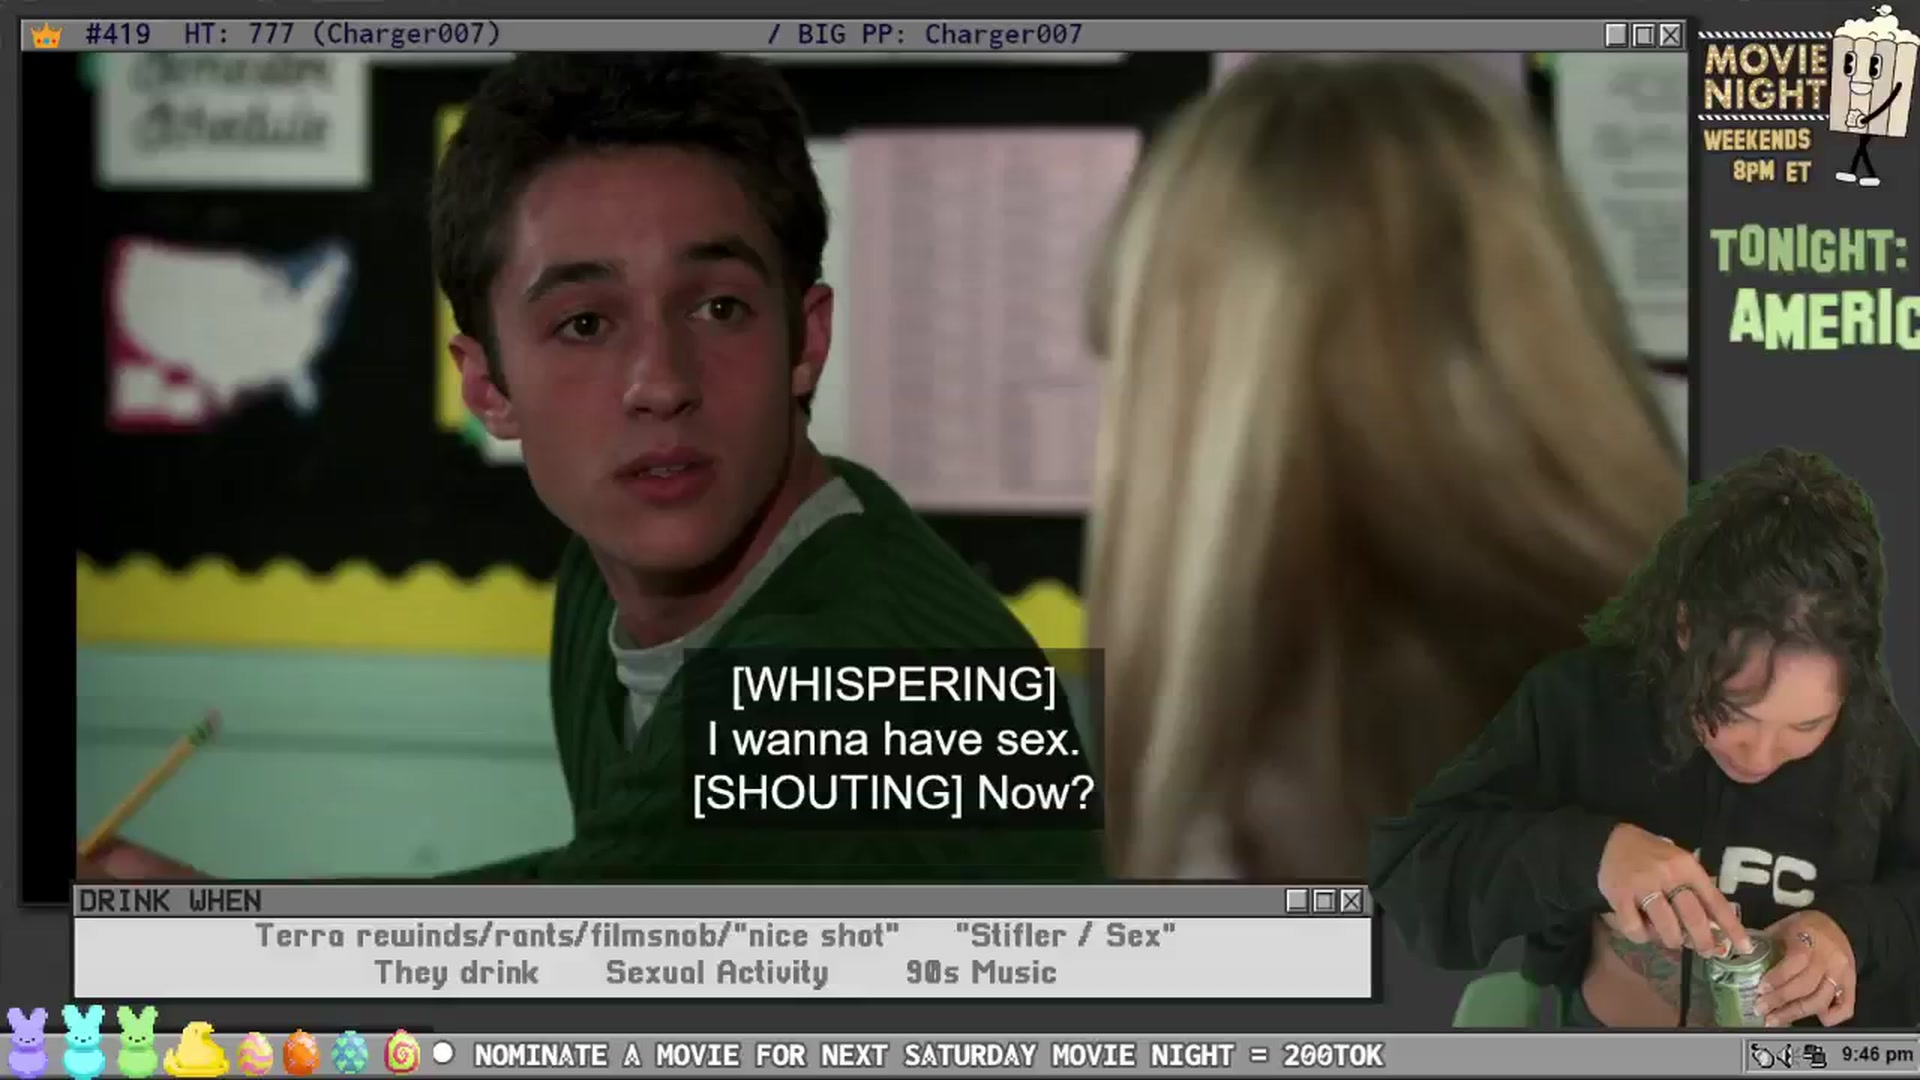This screenshot has width=1920, height=1080.
Task: Open the mouse tray icon in the taskbar
Action: coord(1763,1055)
